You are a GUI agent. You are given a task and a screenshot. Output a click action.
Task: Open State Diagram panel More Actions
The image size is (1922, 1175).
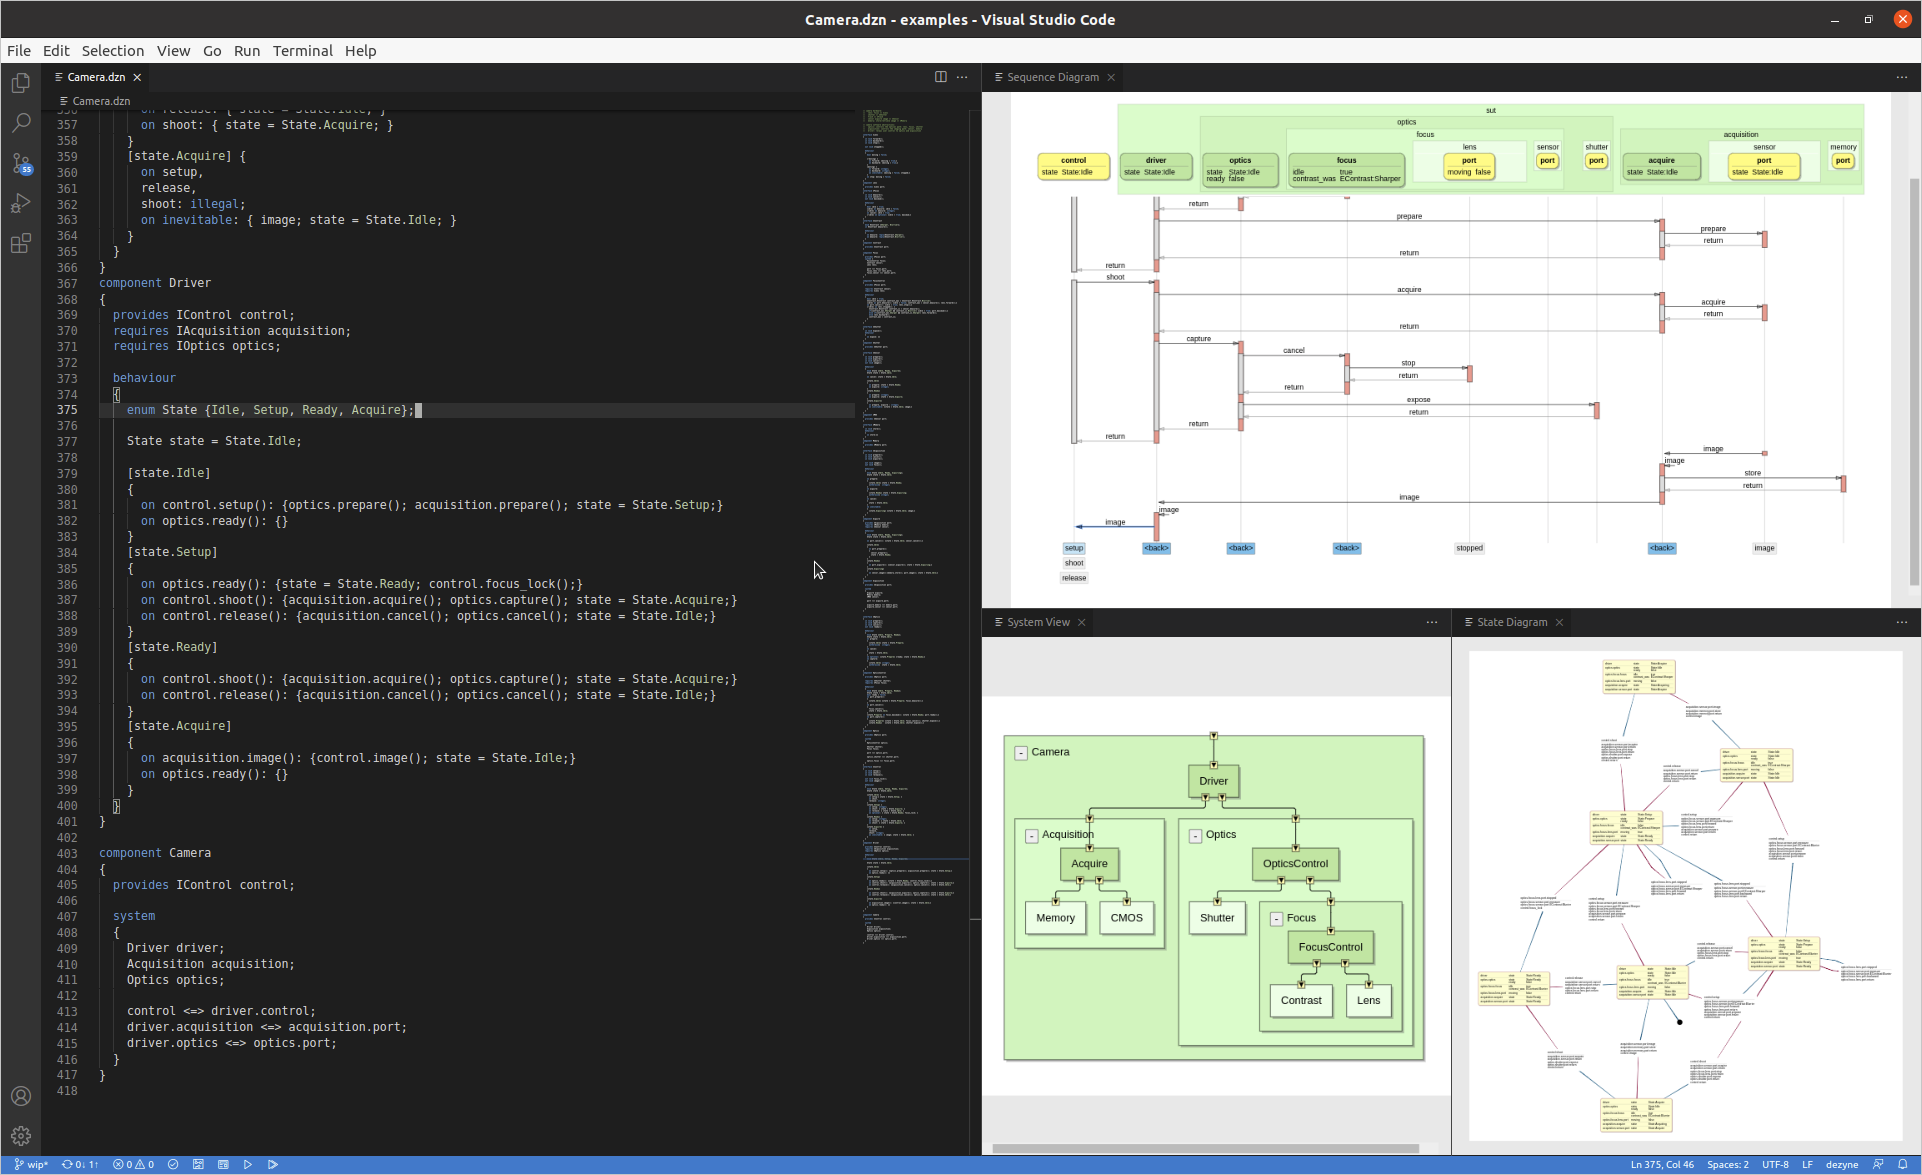(x=1902, y=622)
